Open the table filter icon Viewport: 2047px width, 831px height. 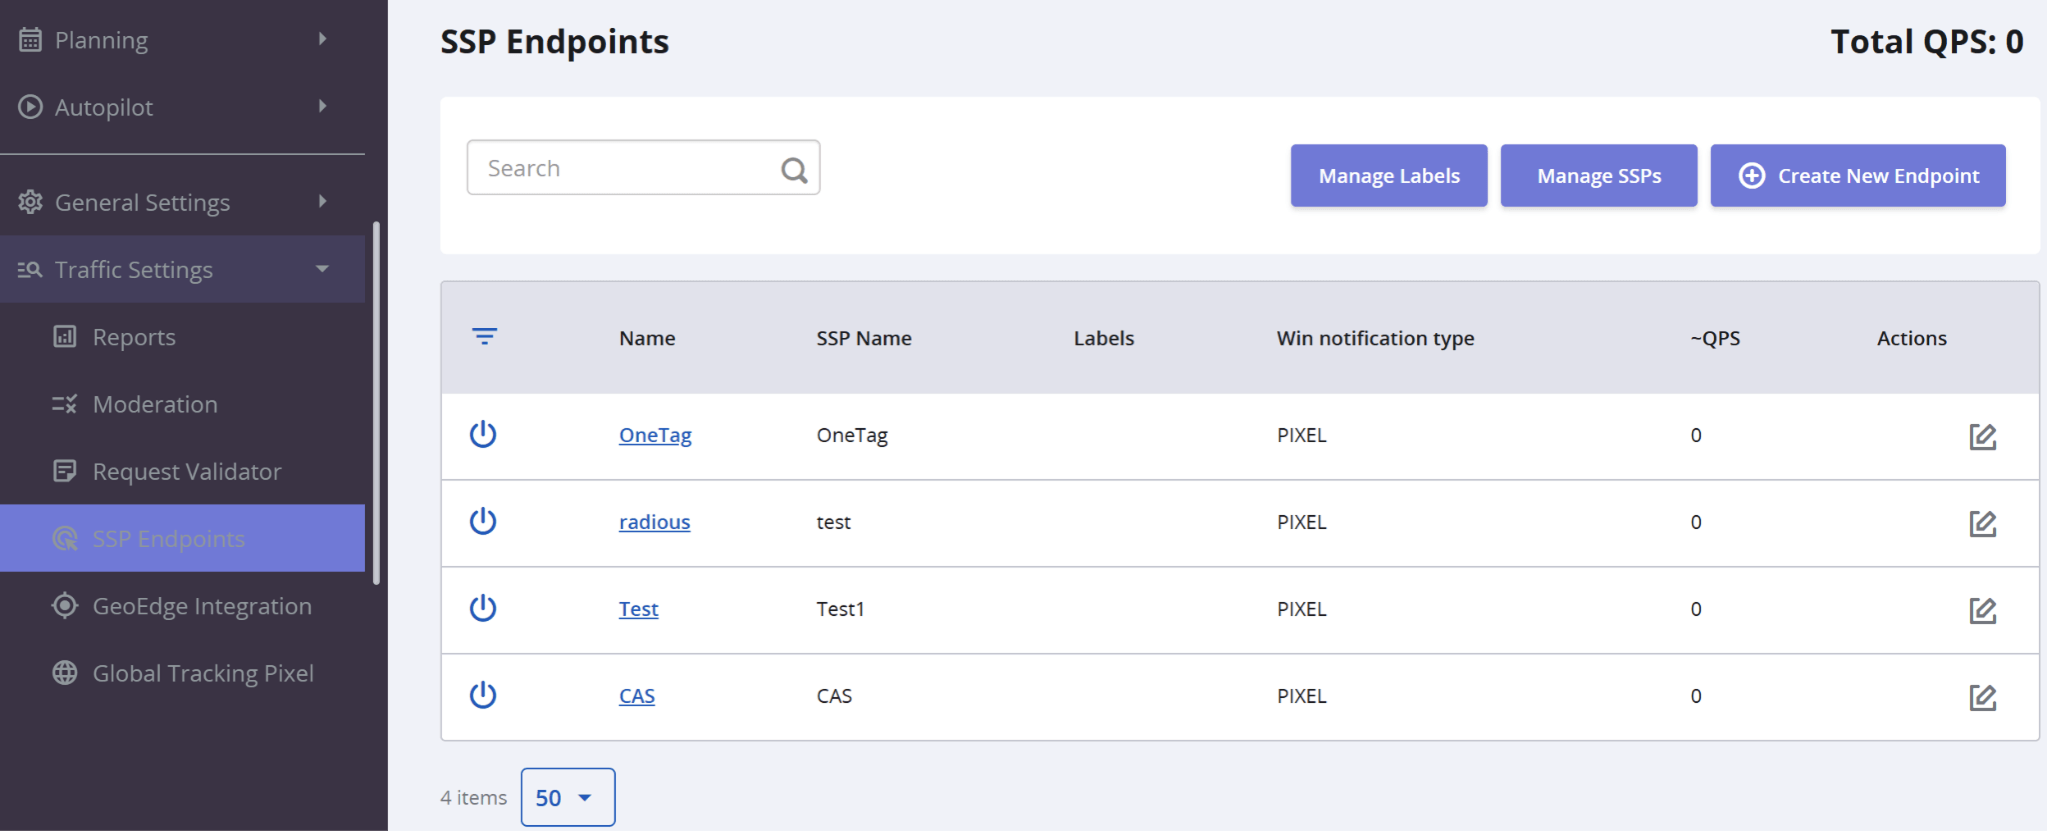coord(484,337)
